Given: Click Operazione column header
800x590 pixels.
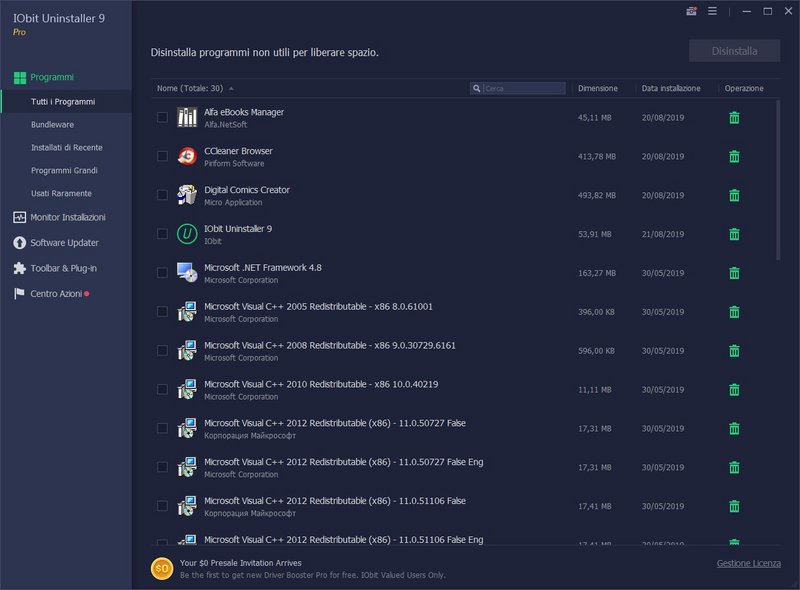Looking at the screenshot, I should (744, 88).
